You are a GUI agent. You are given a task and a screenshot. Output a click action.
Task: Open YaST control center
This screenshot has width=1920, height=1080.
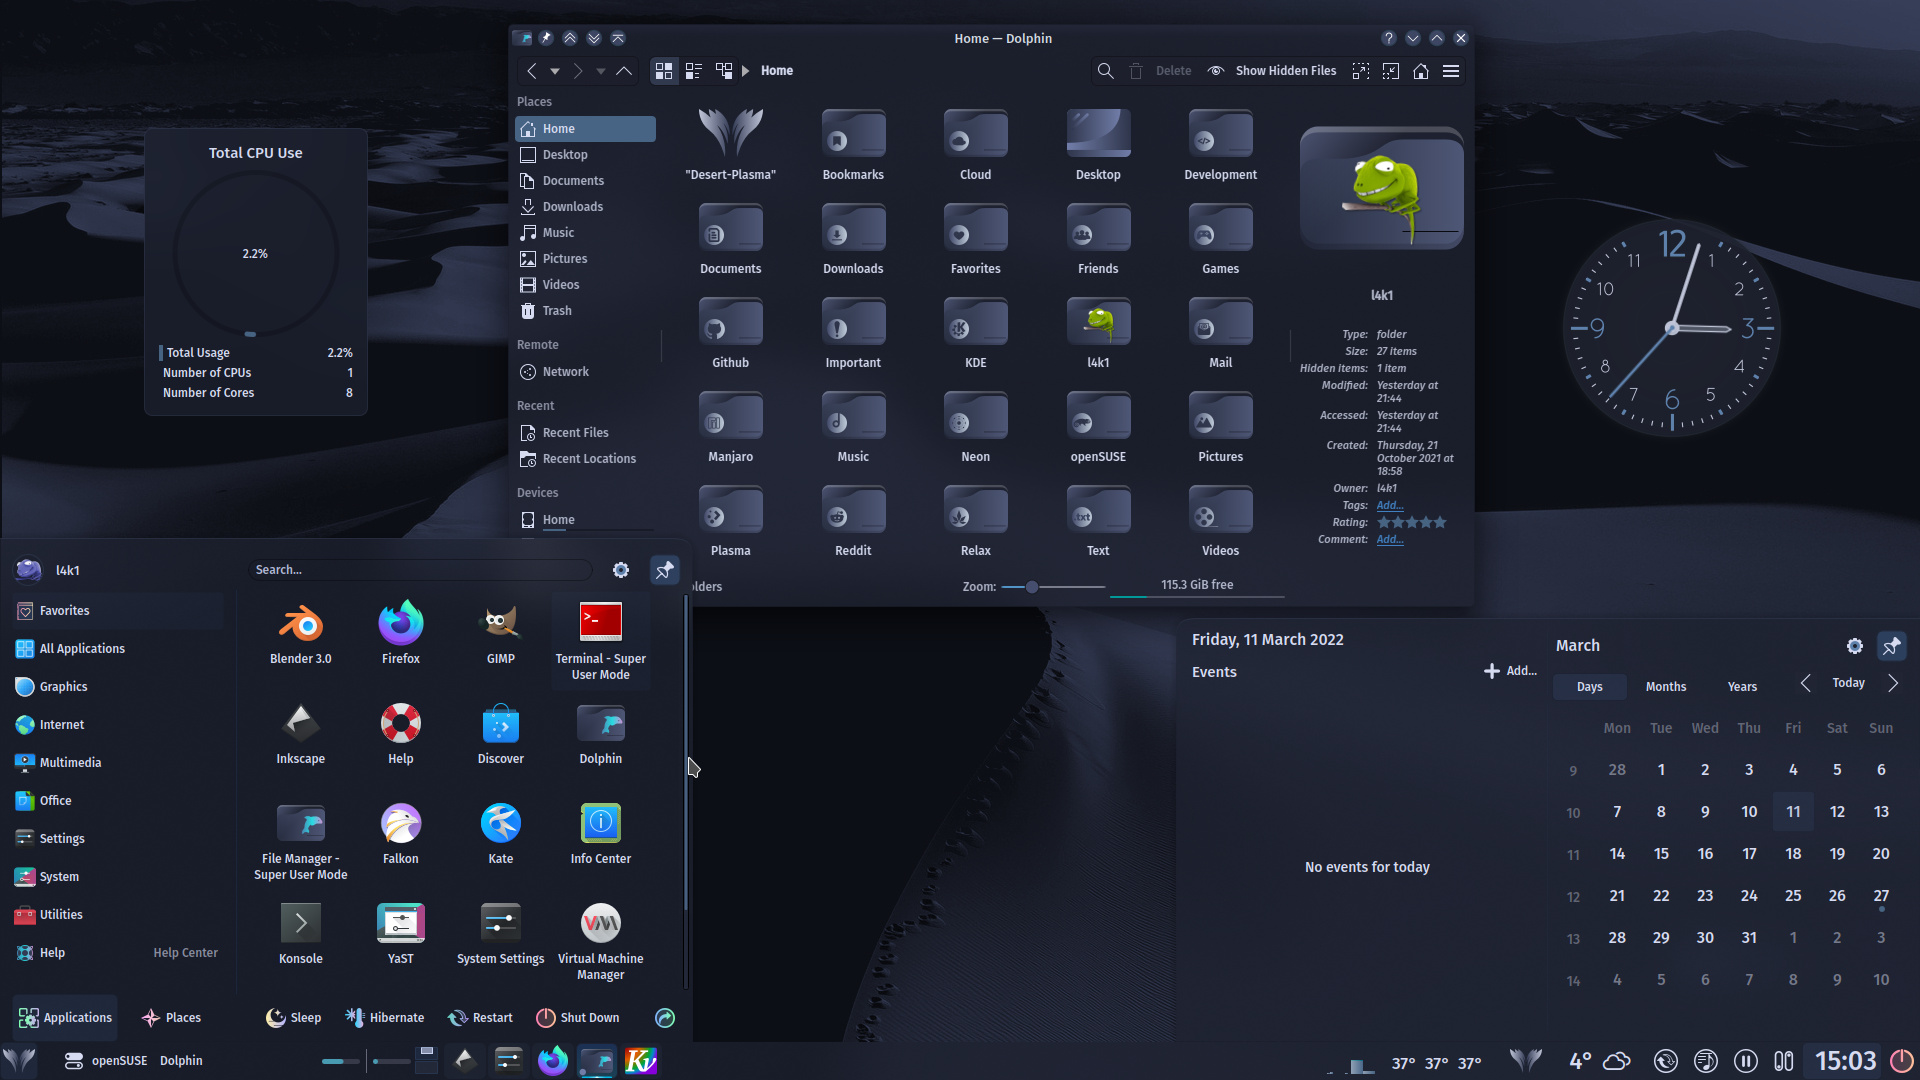[400, 934]
